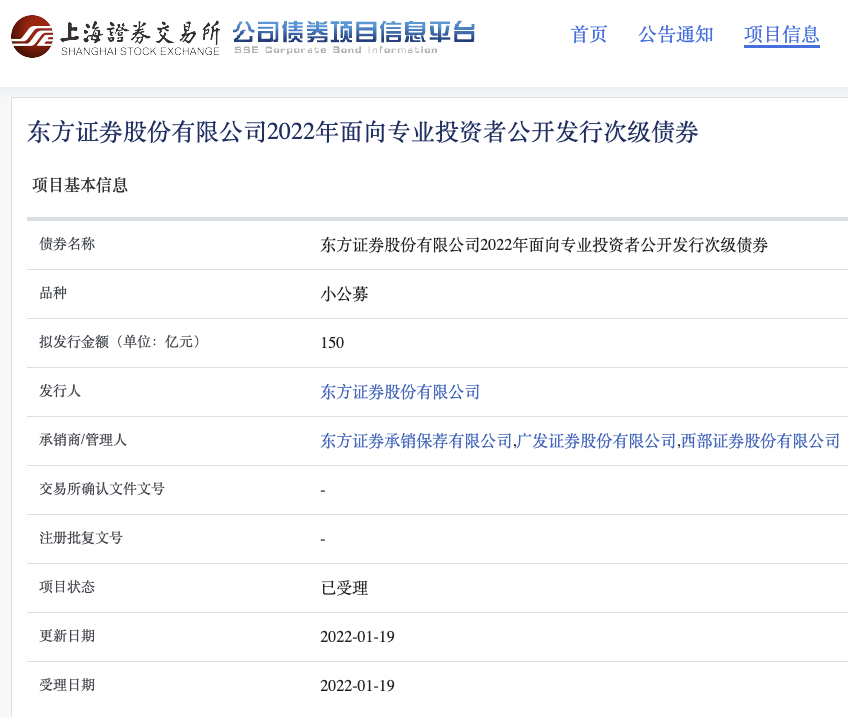
Task: Click the 交易所确认文件文号 row label
Action: [102, 489]
